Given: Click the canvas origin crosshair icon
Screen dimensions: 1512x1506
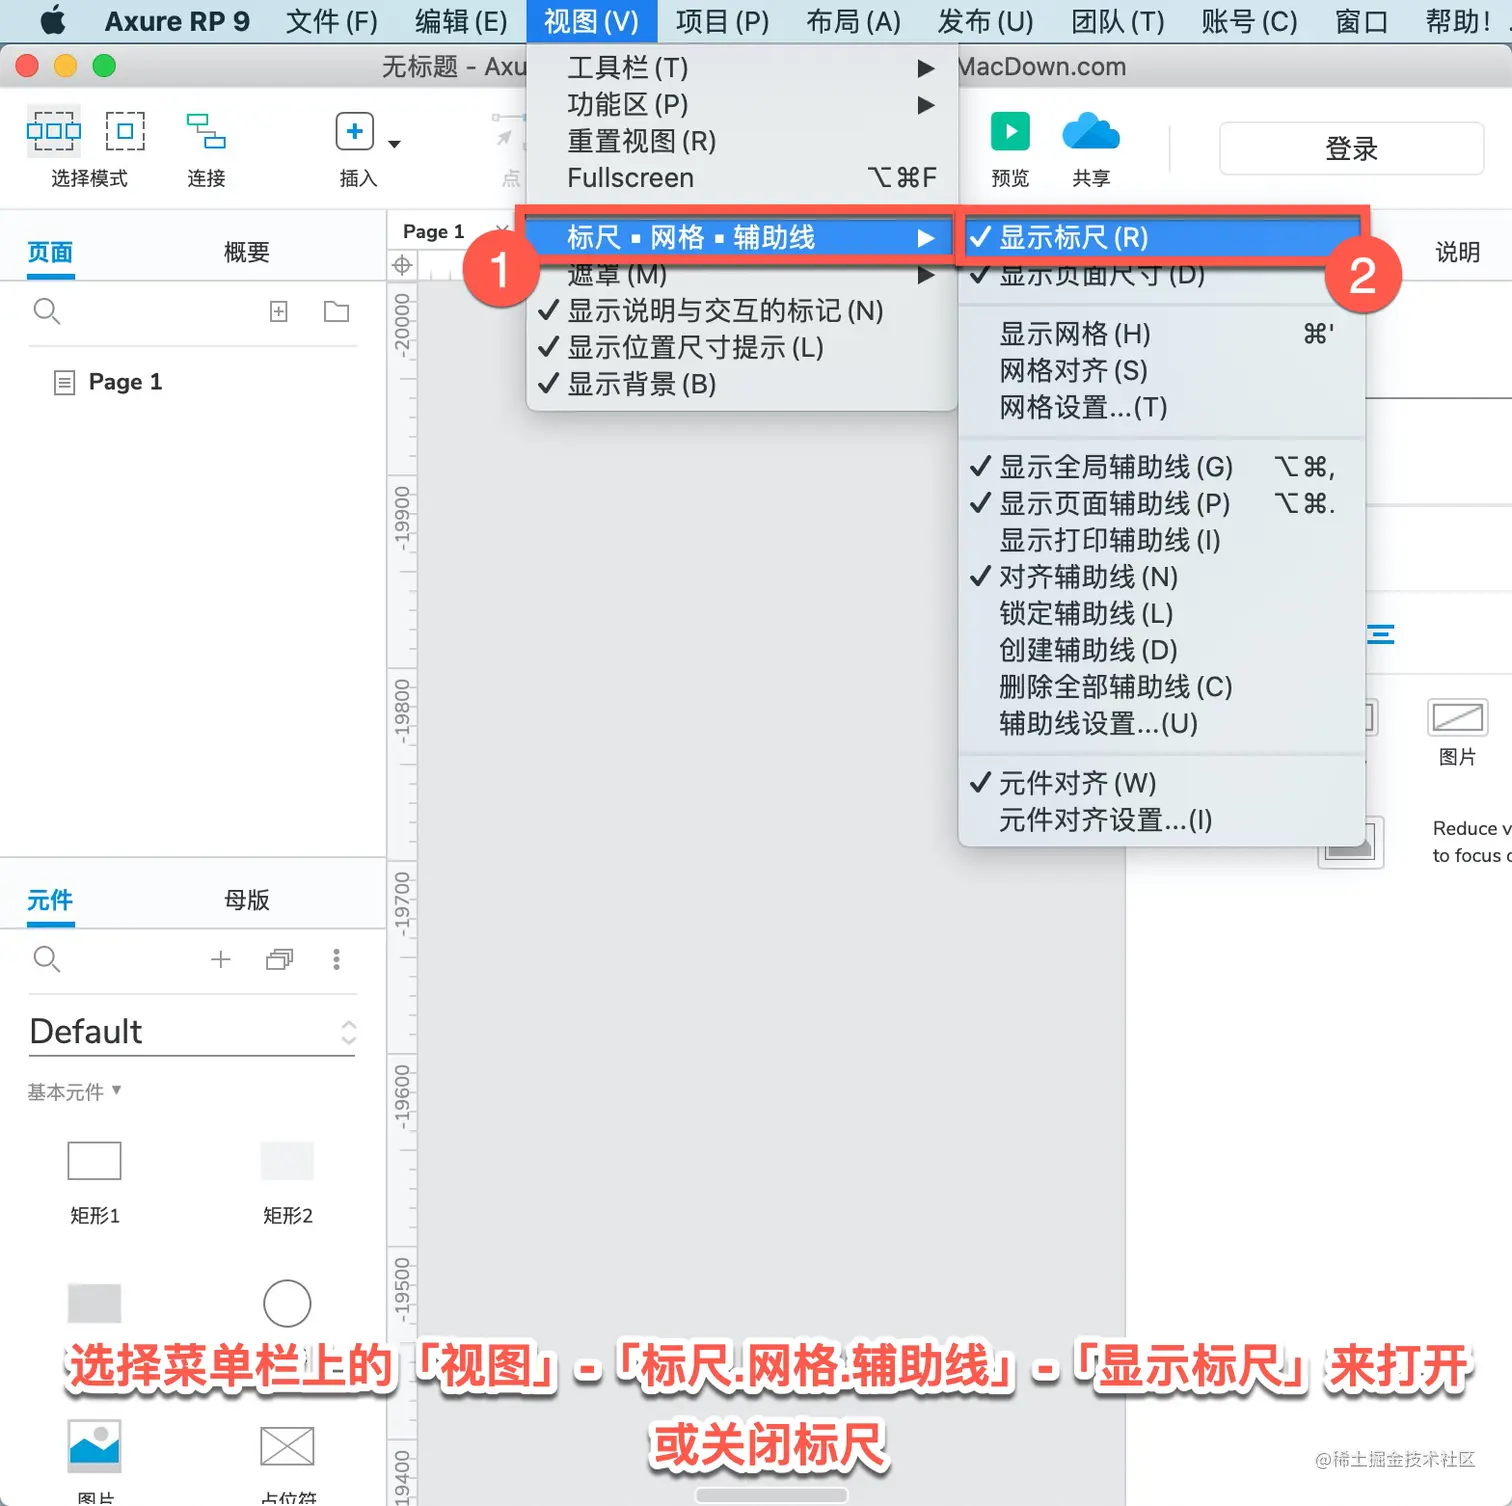Looking at the screenshot, I should click(x=402, y=265).
